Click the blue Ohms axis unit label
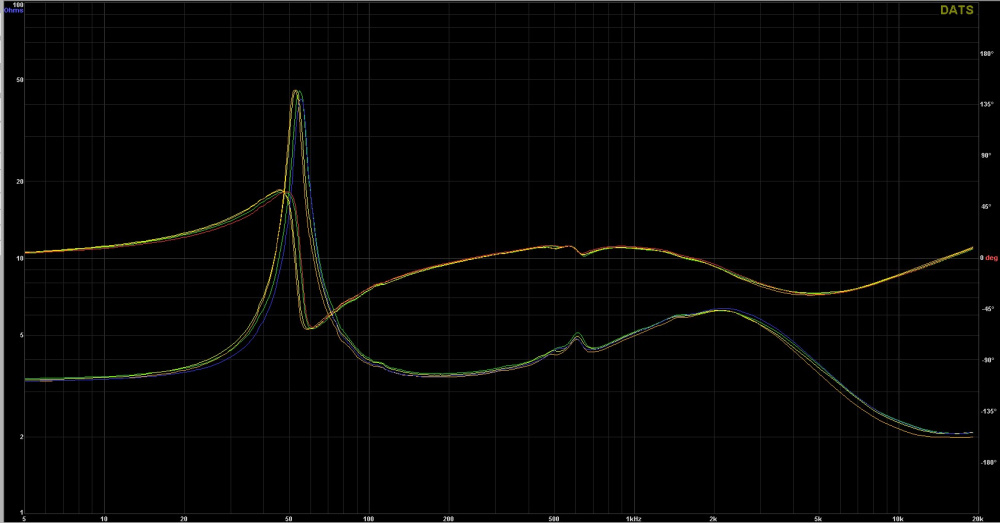The width and height of the screenshot is (1000, 523). pos(13,11)
